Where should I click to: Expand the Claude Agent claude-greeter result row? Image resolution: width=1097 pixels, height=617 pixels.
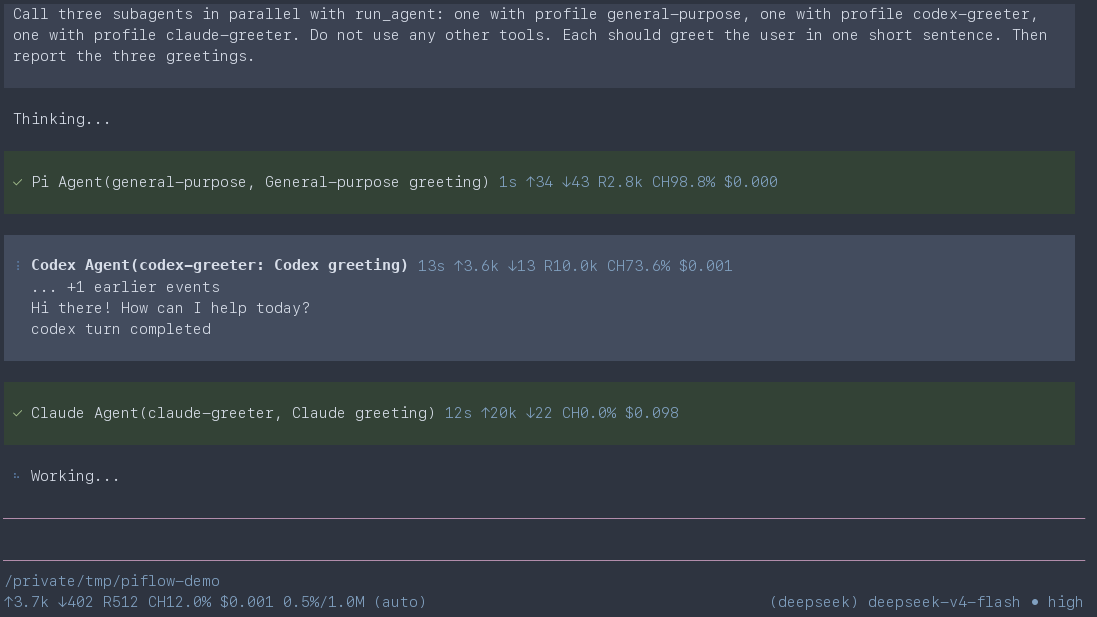(x=539, y=413)
